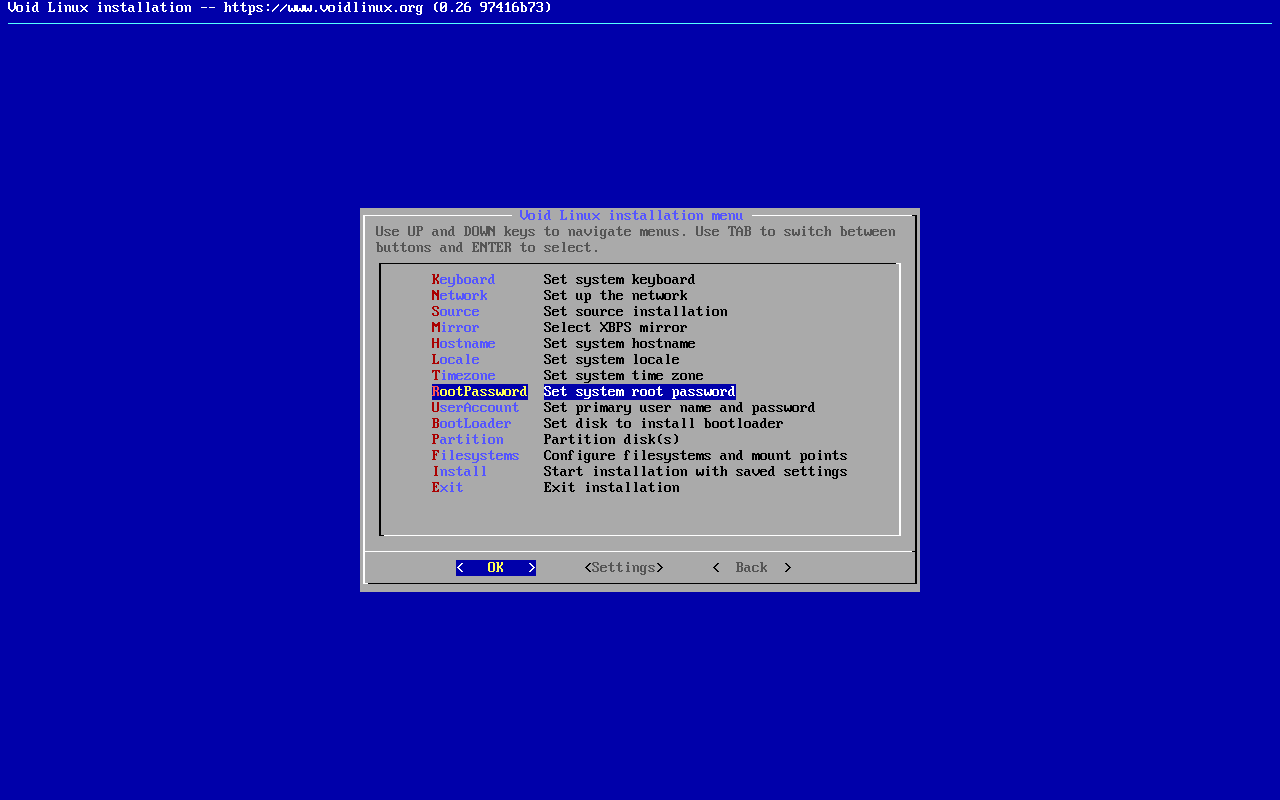Image resolution: width=1280 pixels, height=800 pixels.
Task: Click 'Set system root password' description
Action: pyautogui.click(x=640, y=392)
